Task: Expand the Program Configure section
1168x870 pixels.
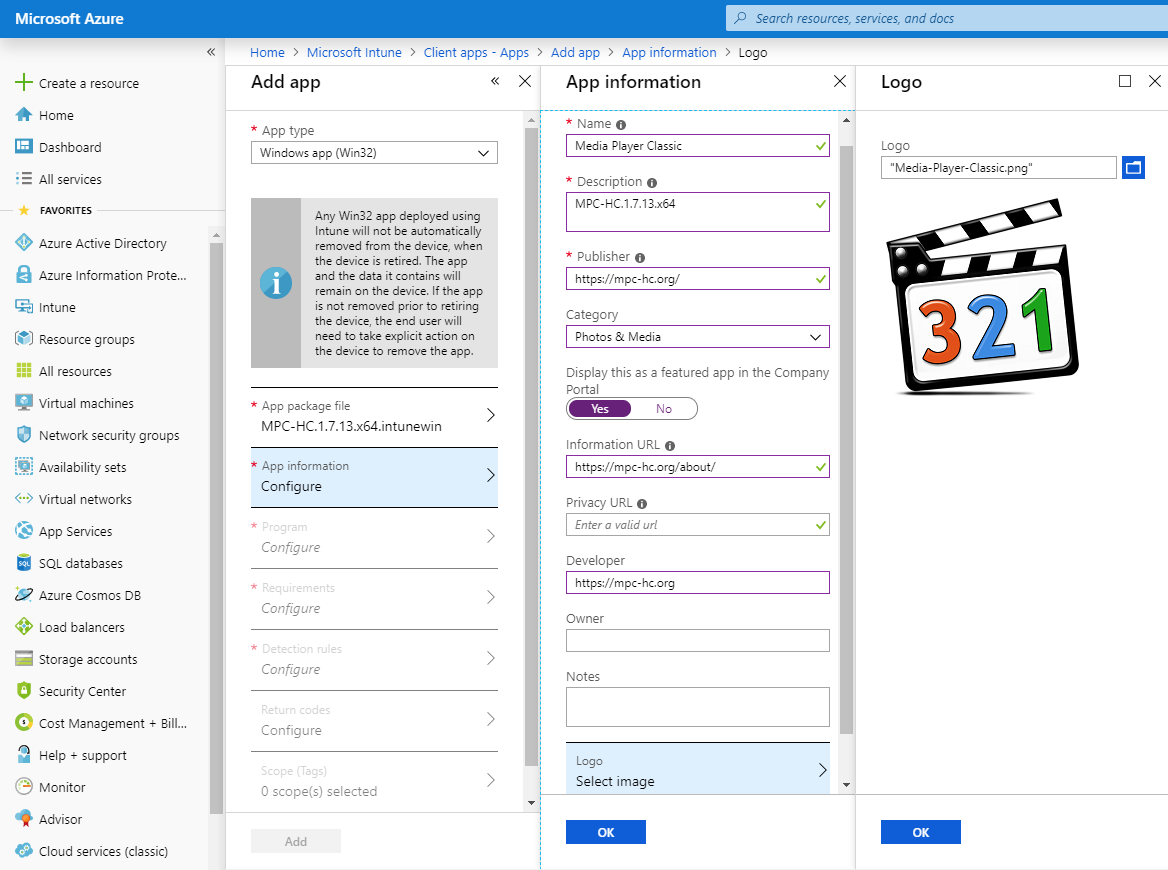Action: pos(374,538)
